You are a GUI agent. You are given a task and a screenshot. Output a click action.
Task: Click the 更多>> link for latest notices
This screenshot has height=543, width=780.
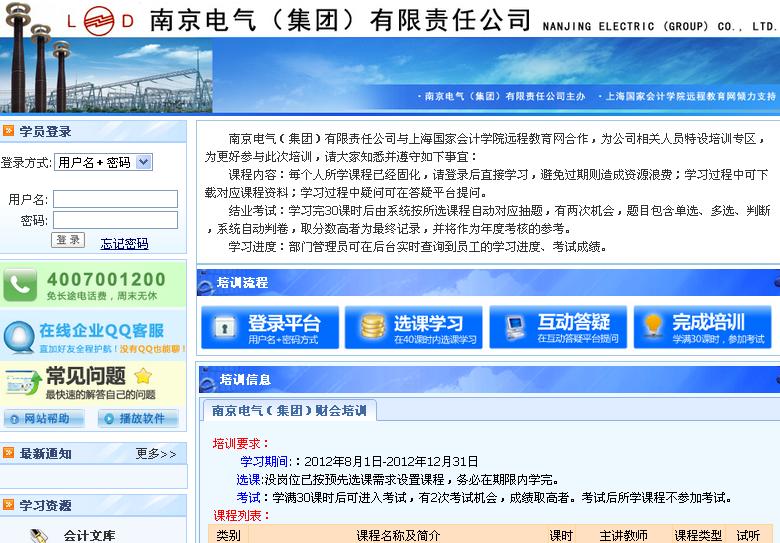point(156,454)
